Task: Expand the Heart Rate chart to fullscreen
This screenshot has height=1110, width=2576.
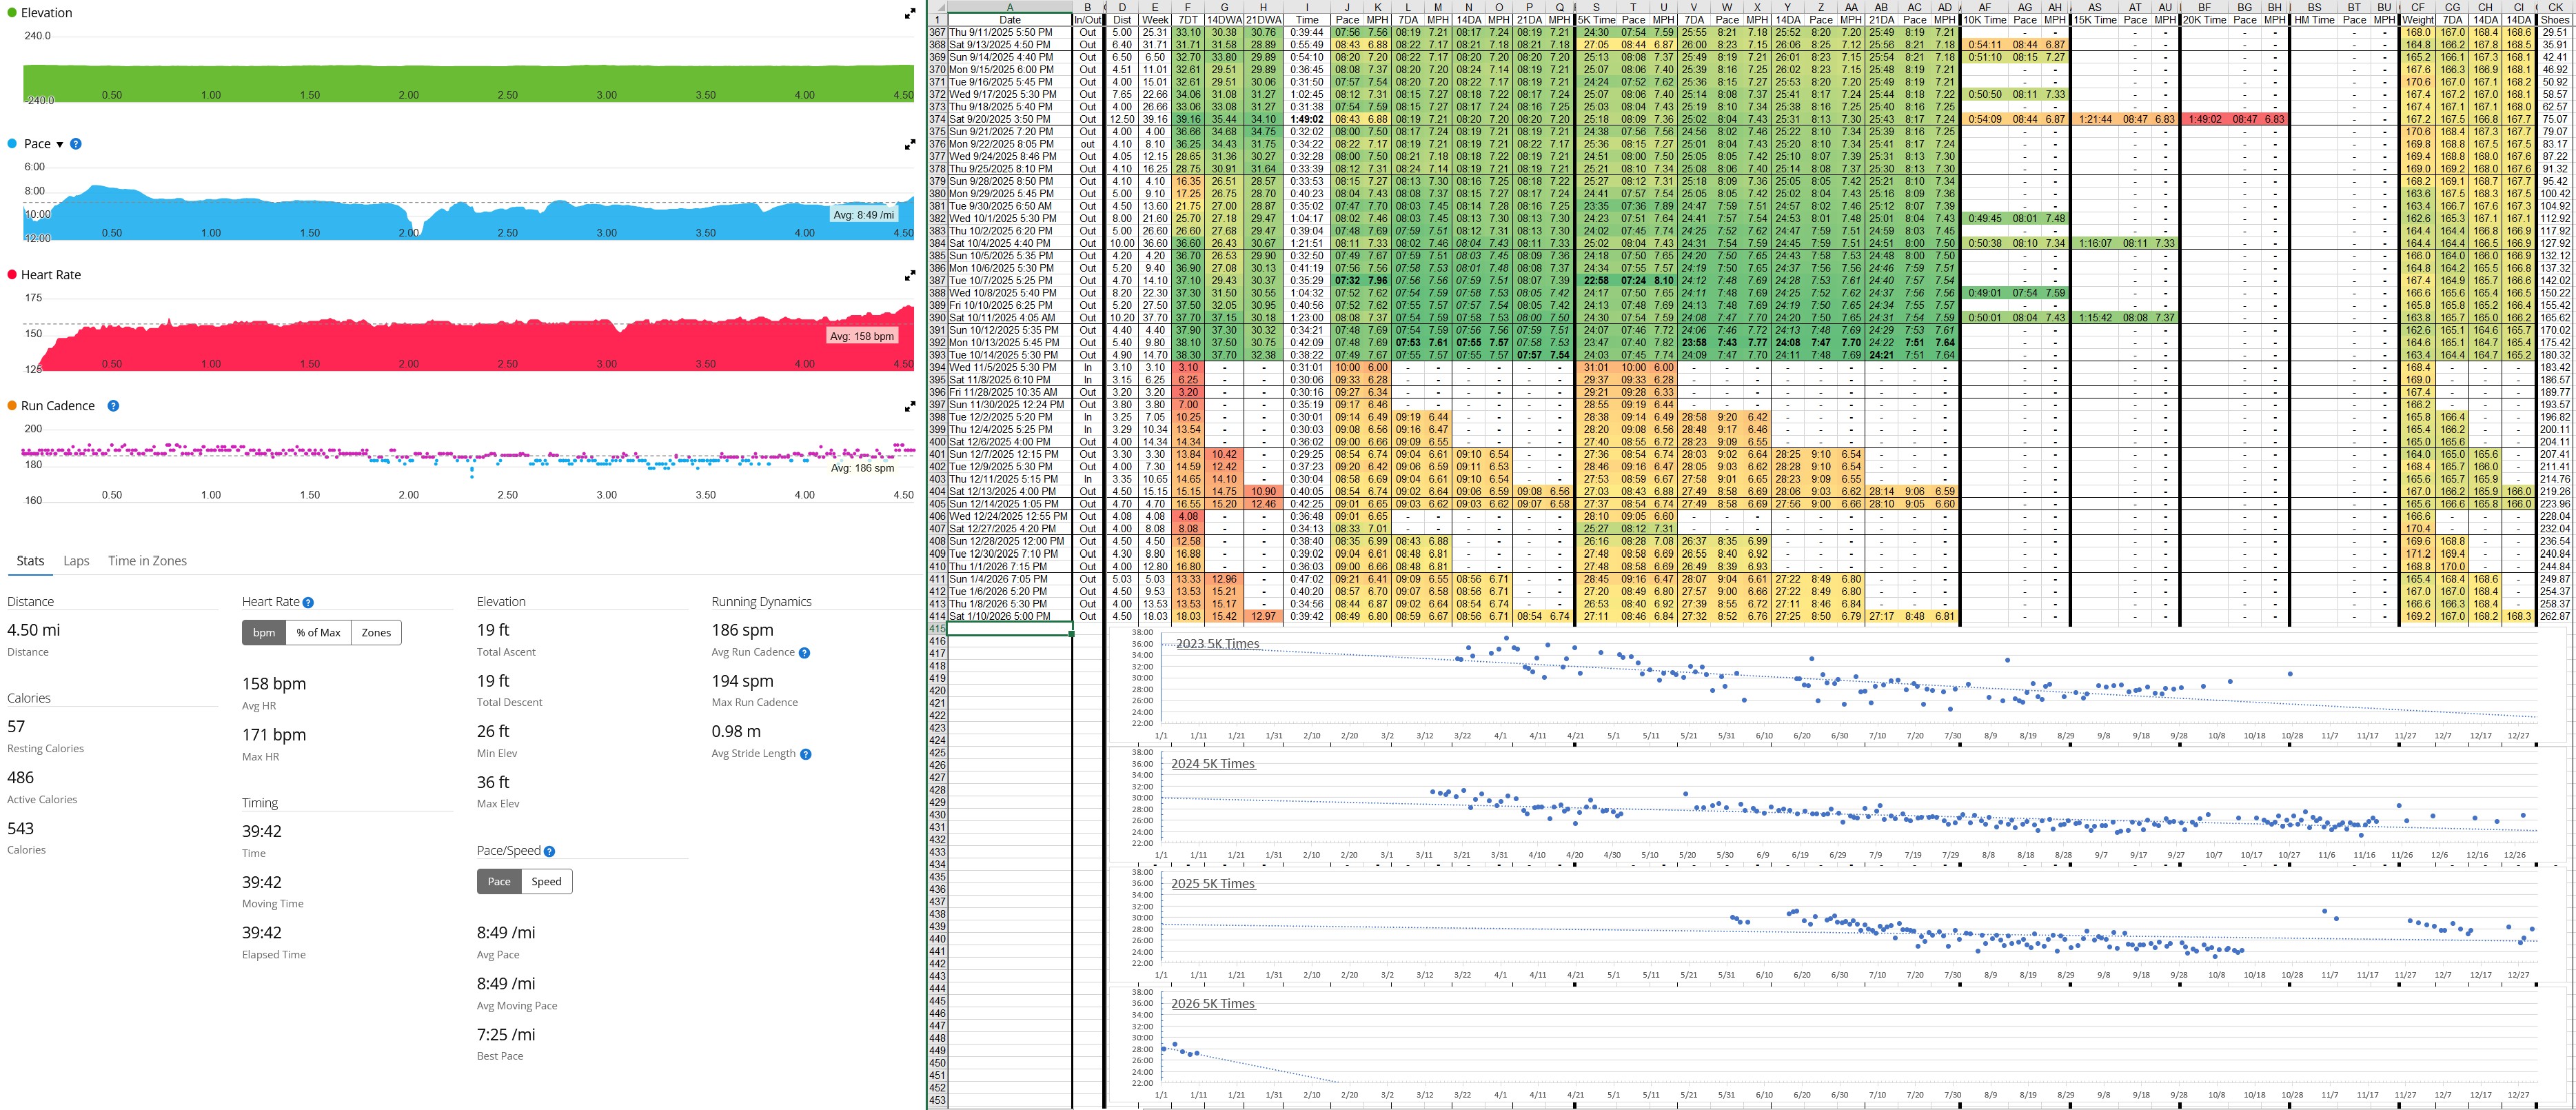Action: [x=910, y=276]
